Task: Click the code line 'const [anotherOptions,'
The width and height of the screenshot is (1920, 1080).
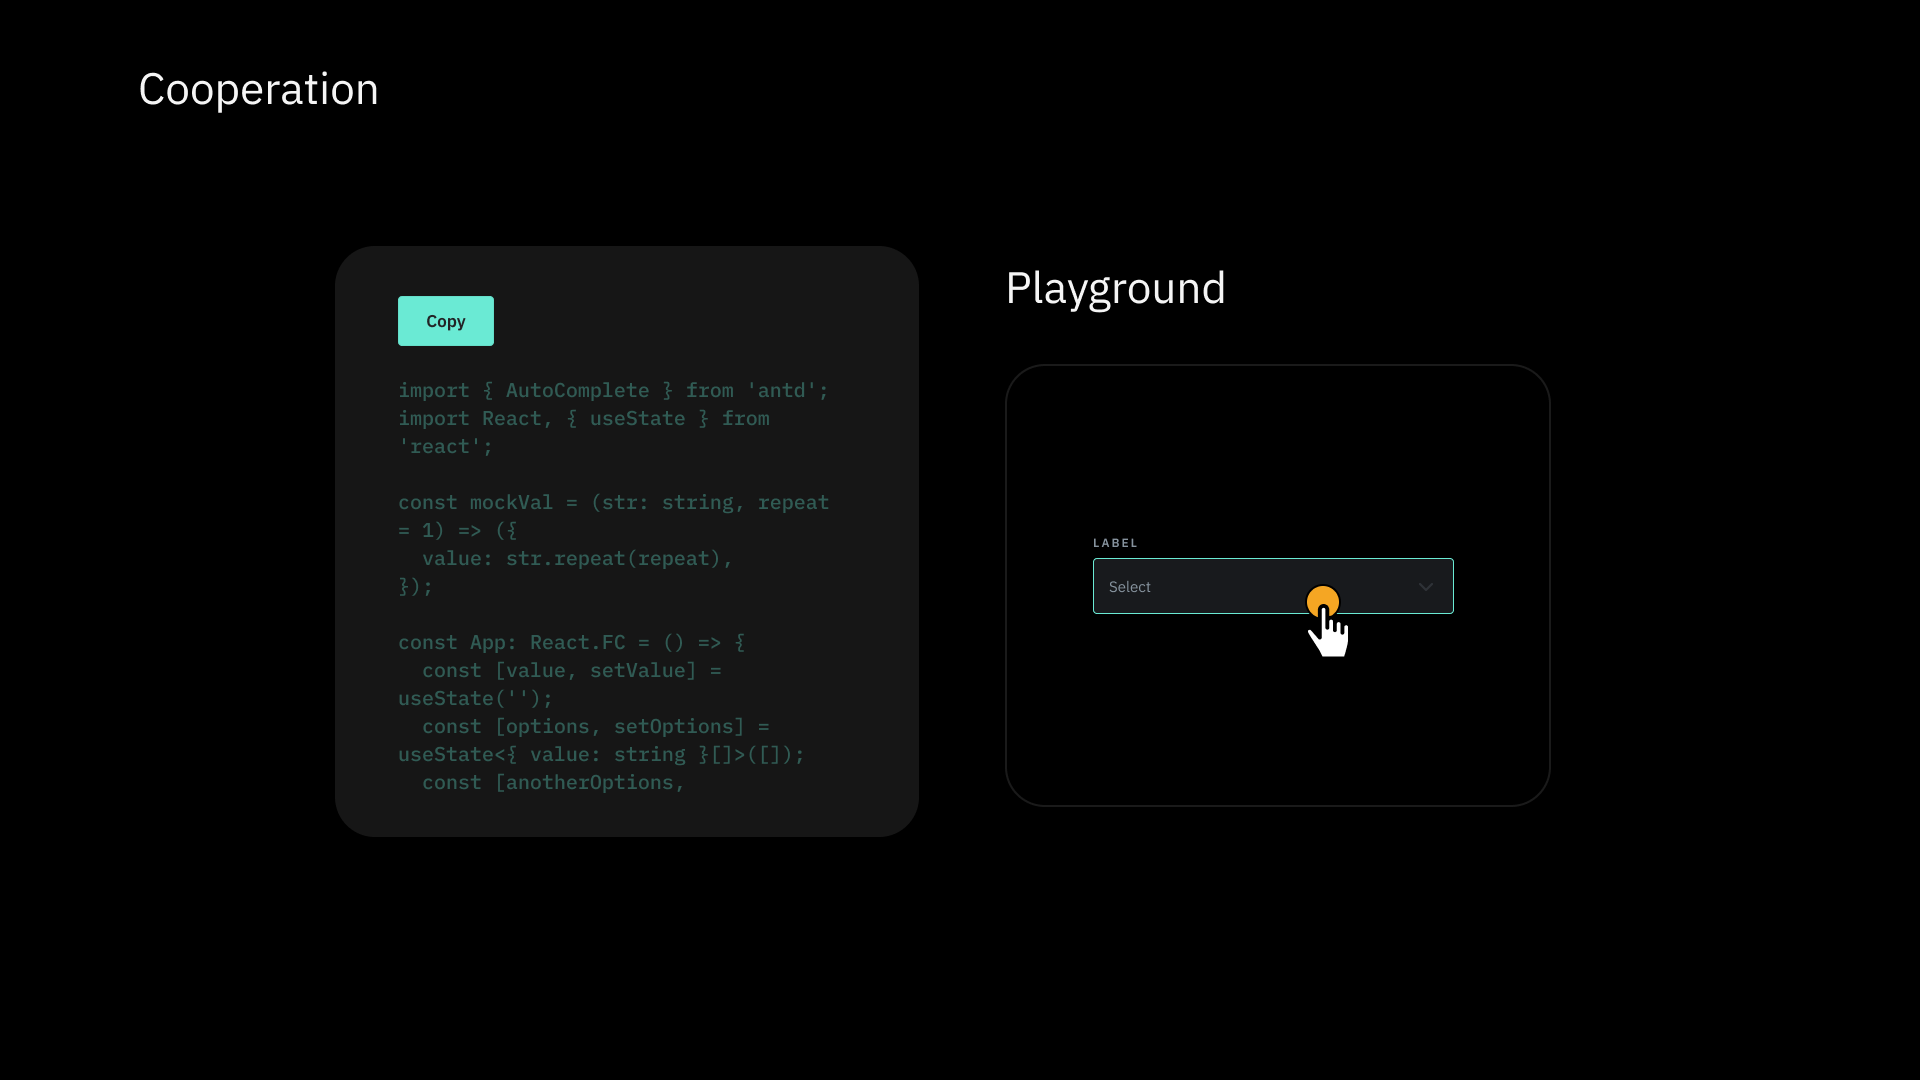Action: 553,783
